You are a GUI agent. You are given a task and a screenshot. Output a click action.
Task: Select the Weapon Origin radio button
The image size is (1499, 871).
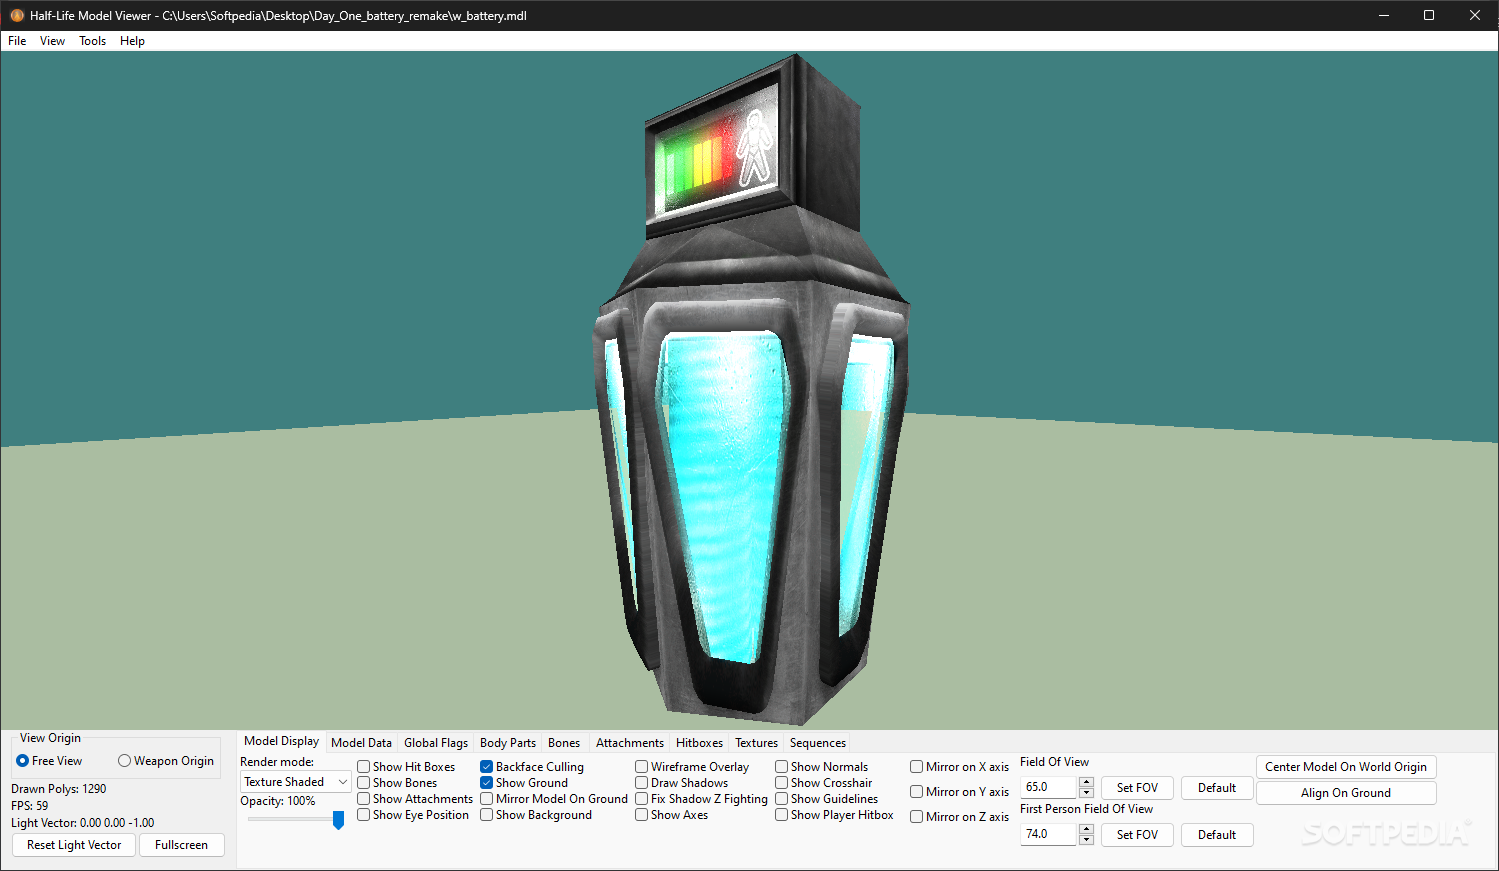tap(166, 760)
